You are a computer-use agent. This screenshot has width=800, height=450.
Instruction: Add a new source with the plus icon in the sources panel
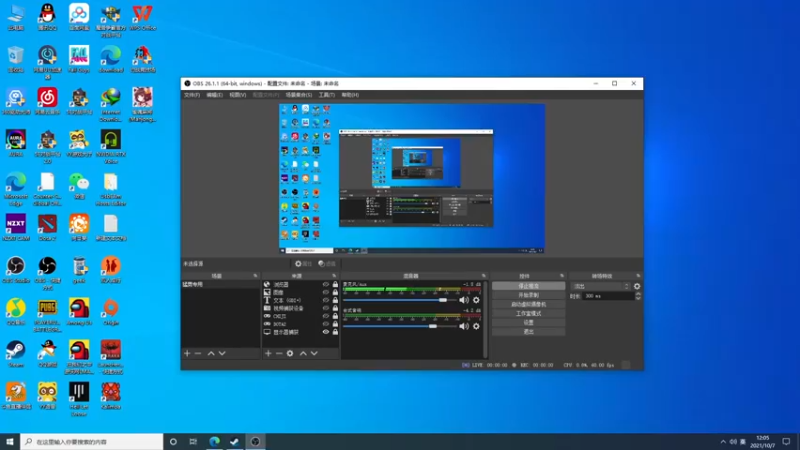(268, 353)
